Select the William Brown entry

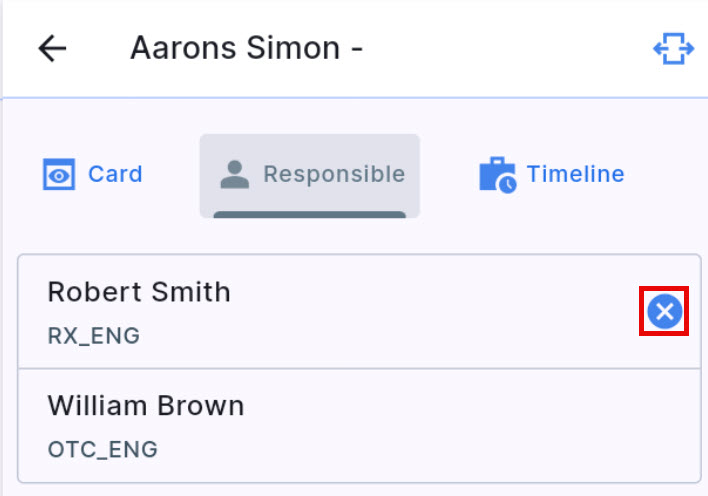[x=146, y=406]
